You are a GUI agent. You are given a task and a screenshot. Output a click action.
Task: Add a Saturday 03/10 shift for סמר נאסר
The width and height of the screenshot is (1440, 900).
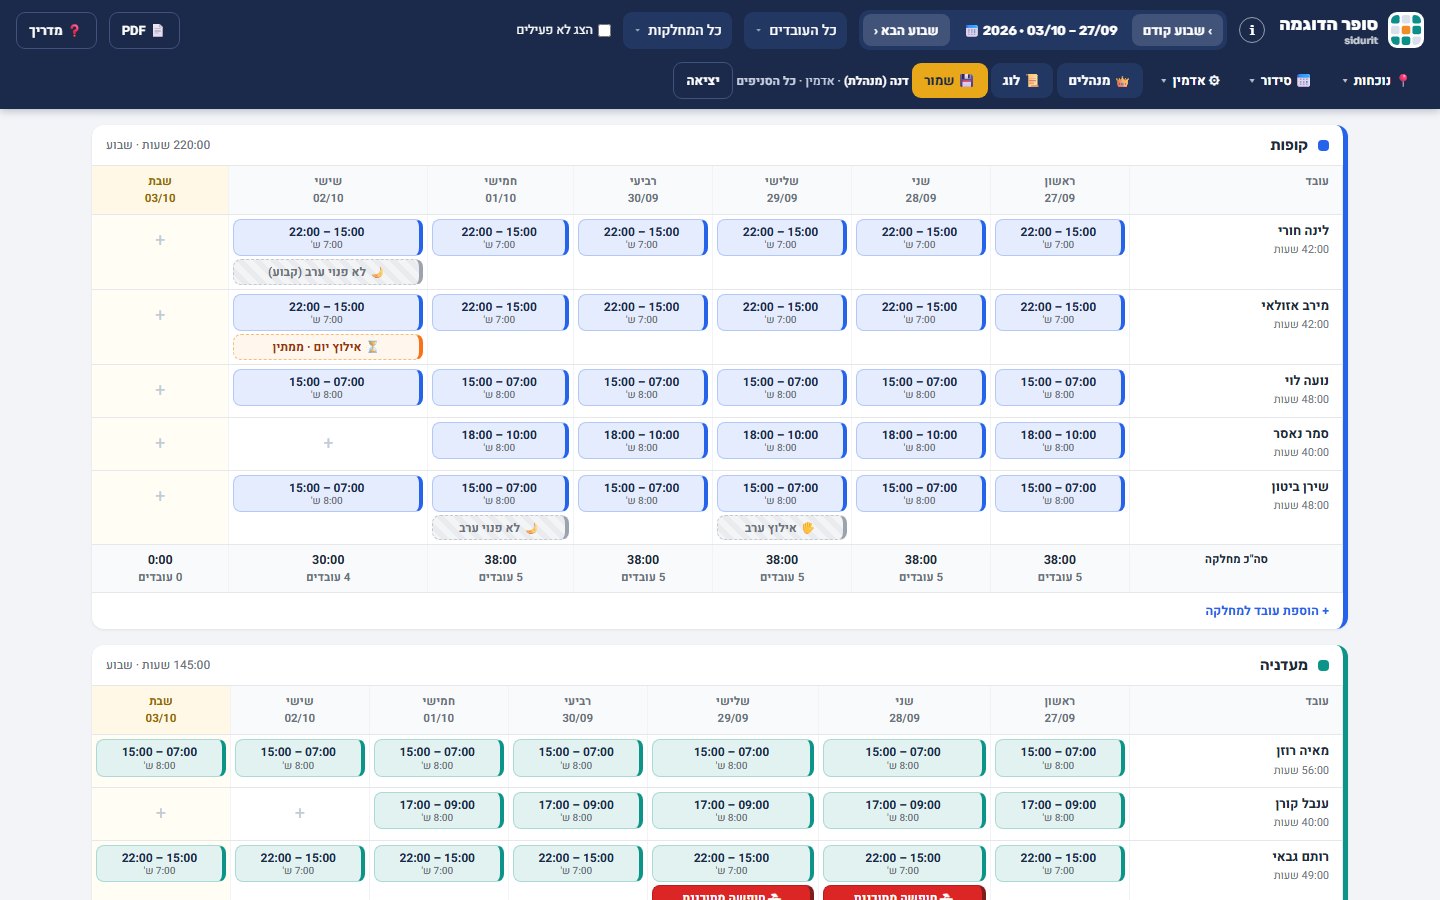coord(160,443)
